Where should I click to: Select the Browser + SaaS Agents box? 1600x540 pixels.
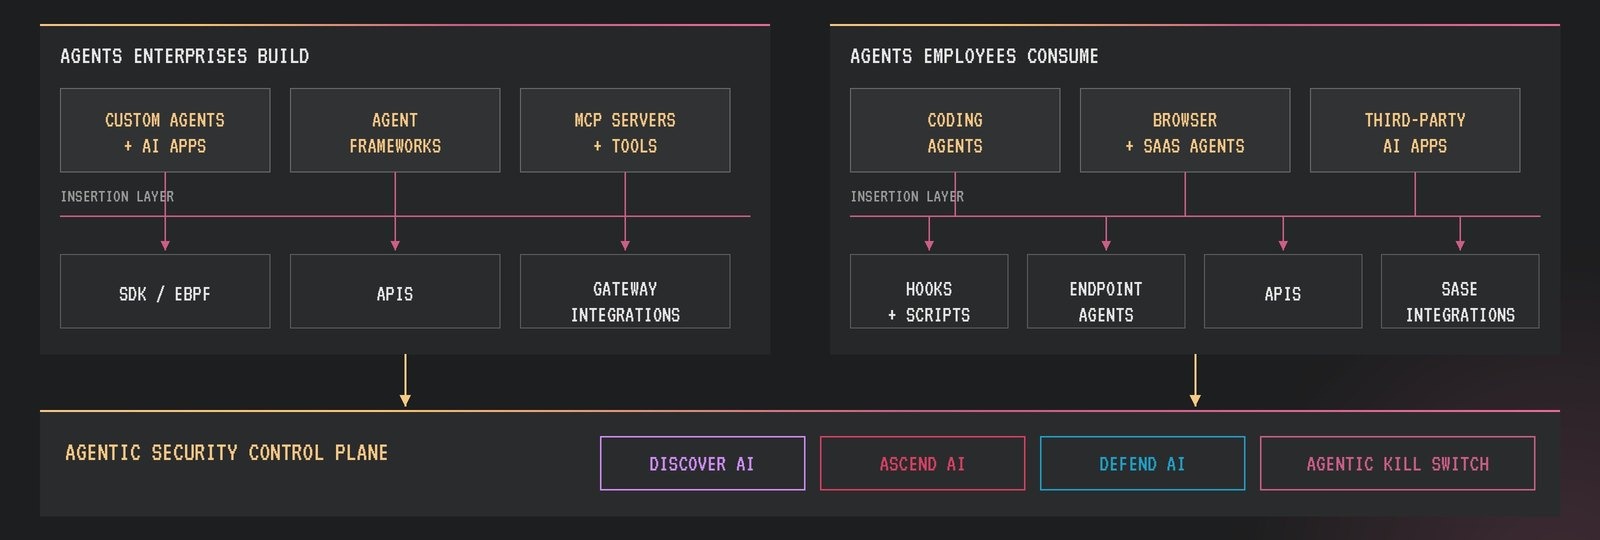pos(1185,130)
